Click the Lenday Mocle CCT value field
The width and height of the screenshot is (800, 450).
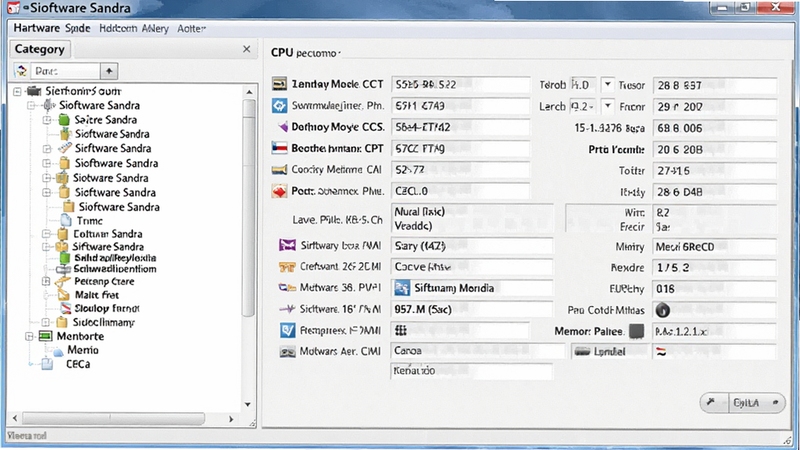point(461,85)
